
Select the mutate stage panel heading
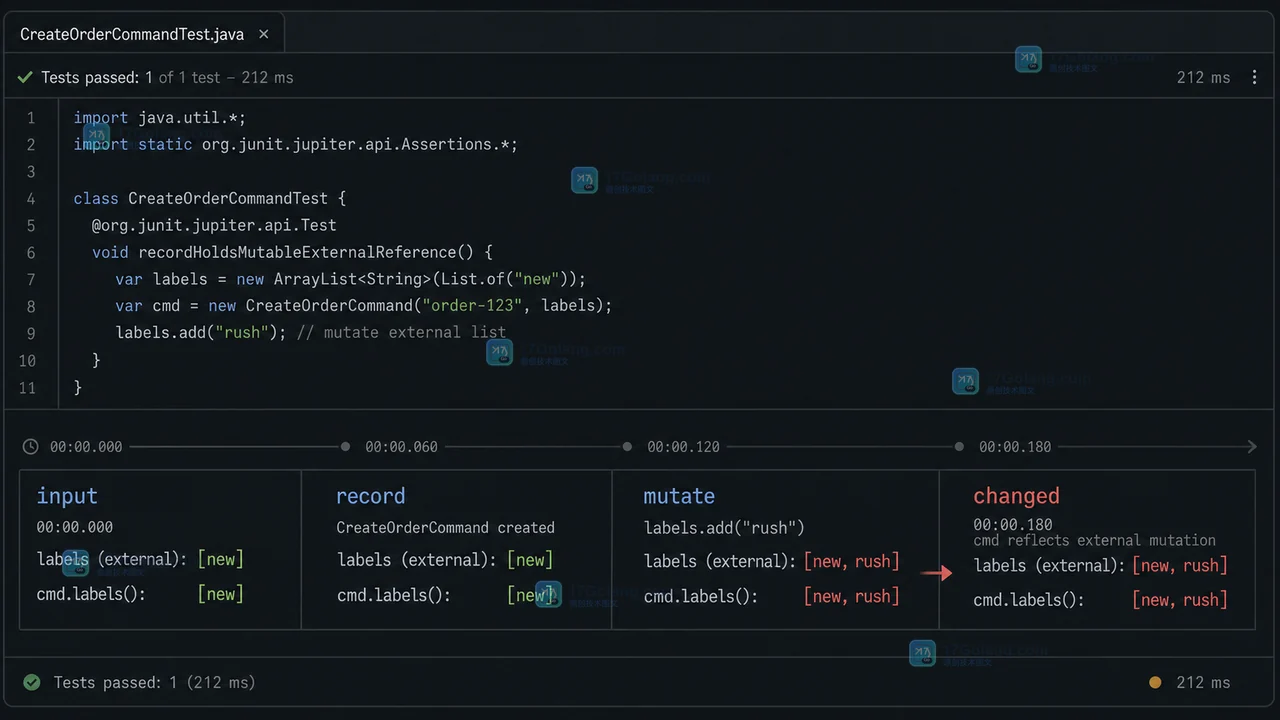coord(679,496)
